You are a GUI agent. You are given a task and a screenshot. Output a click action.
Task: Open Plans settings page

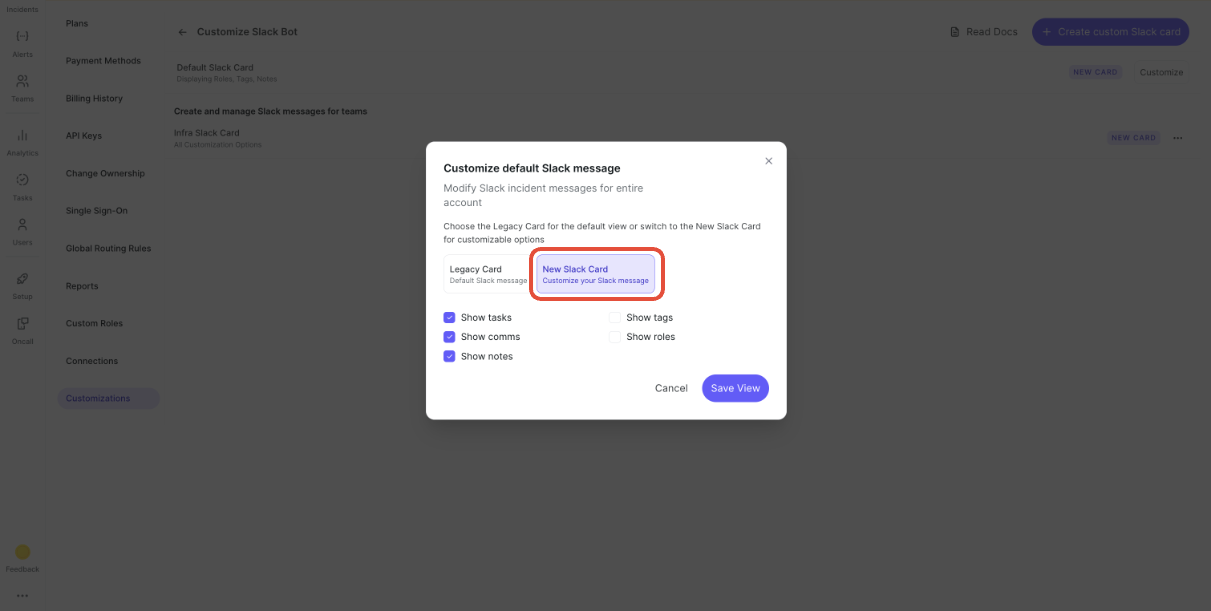tap(77, 23)
